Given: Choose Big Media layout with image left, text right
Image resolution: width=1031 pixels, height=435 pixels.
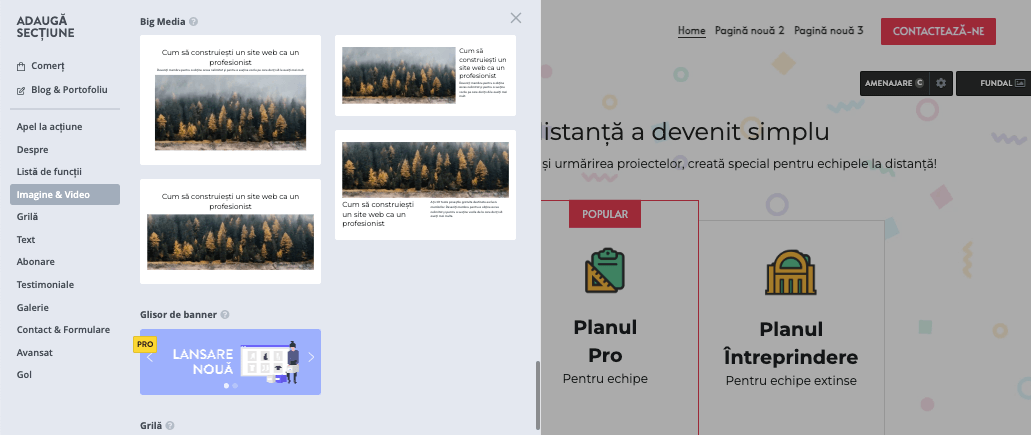Looking at the screenshot, I should tap(425, 76).
